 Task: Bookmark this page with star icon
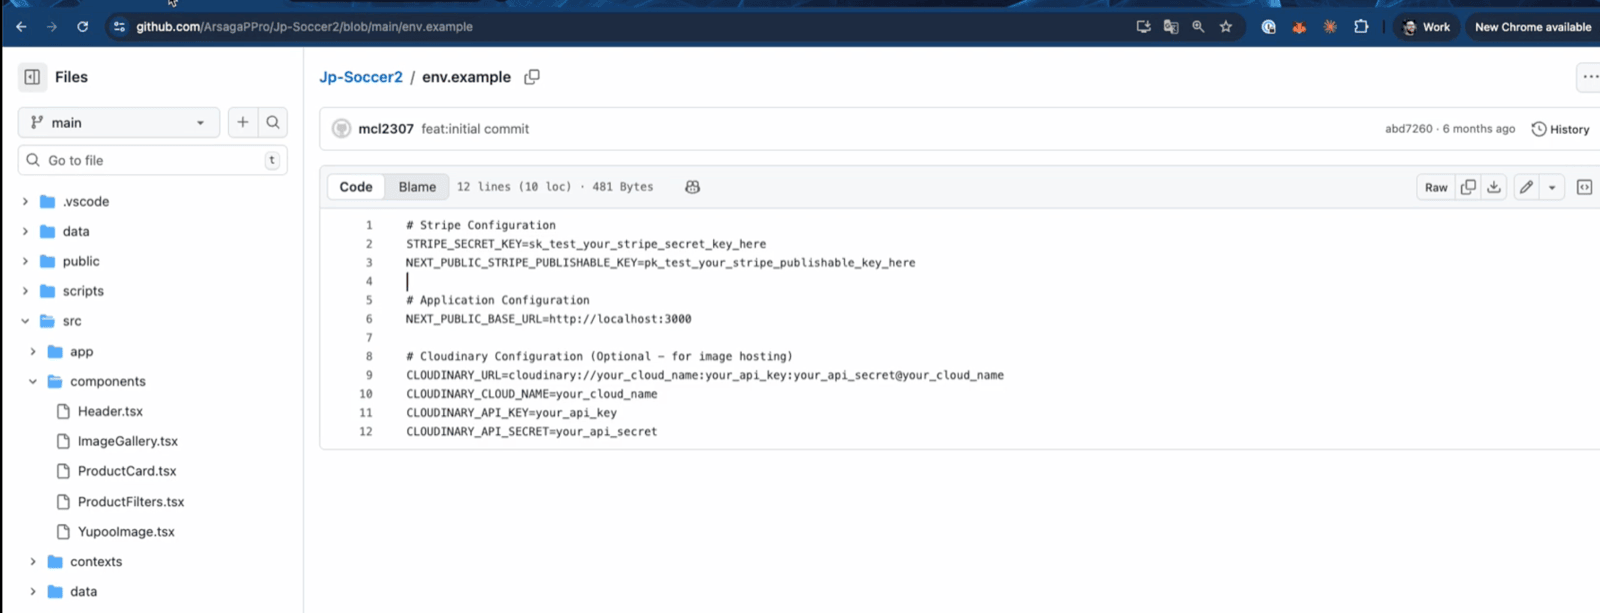[1226, 27]
